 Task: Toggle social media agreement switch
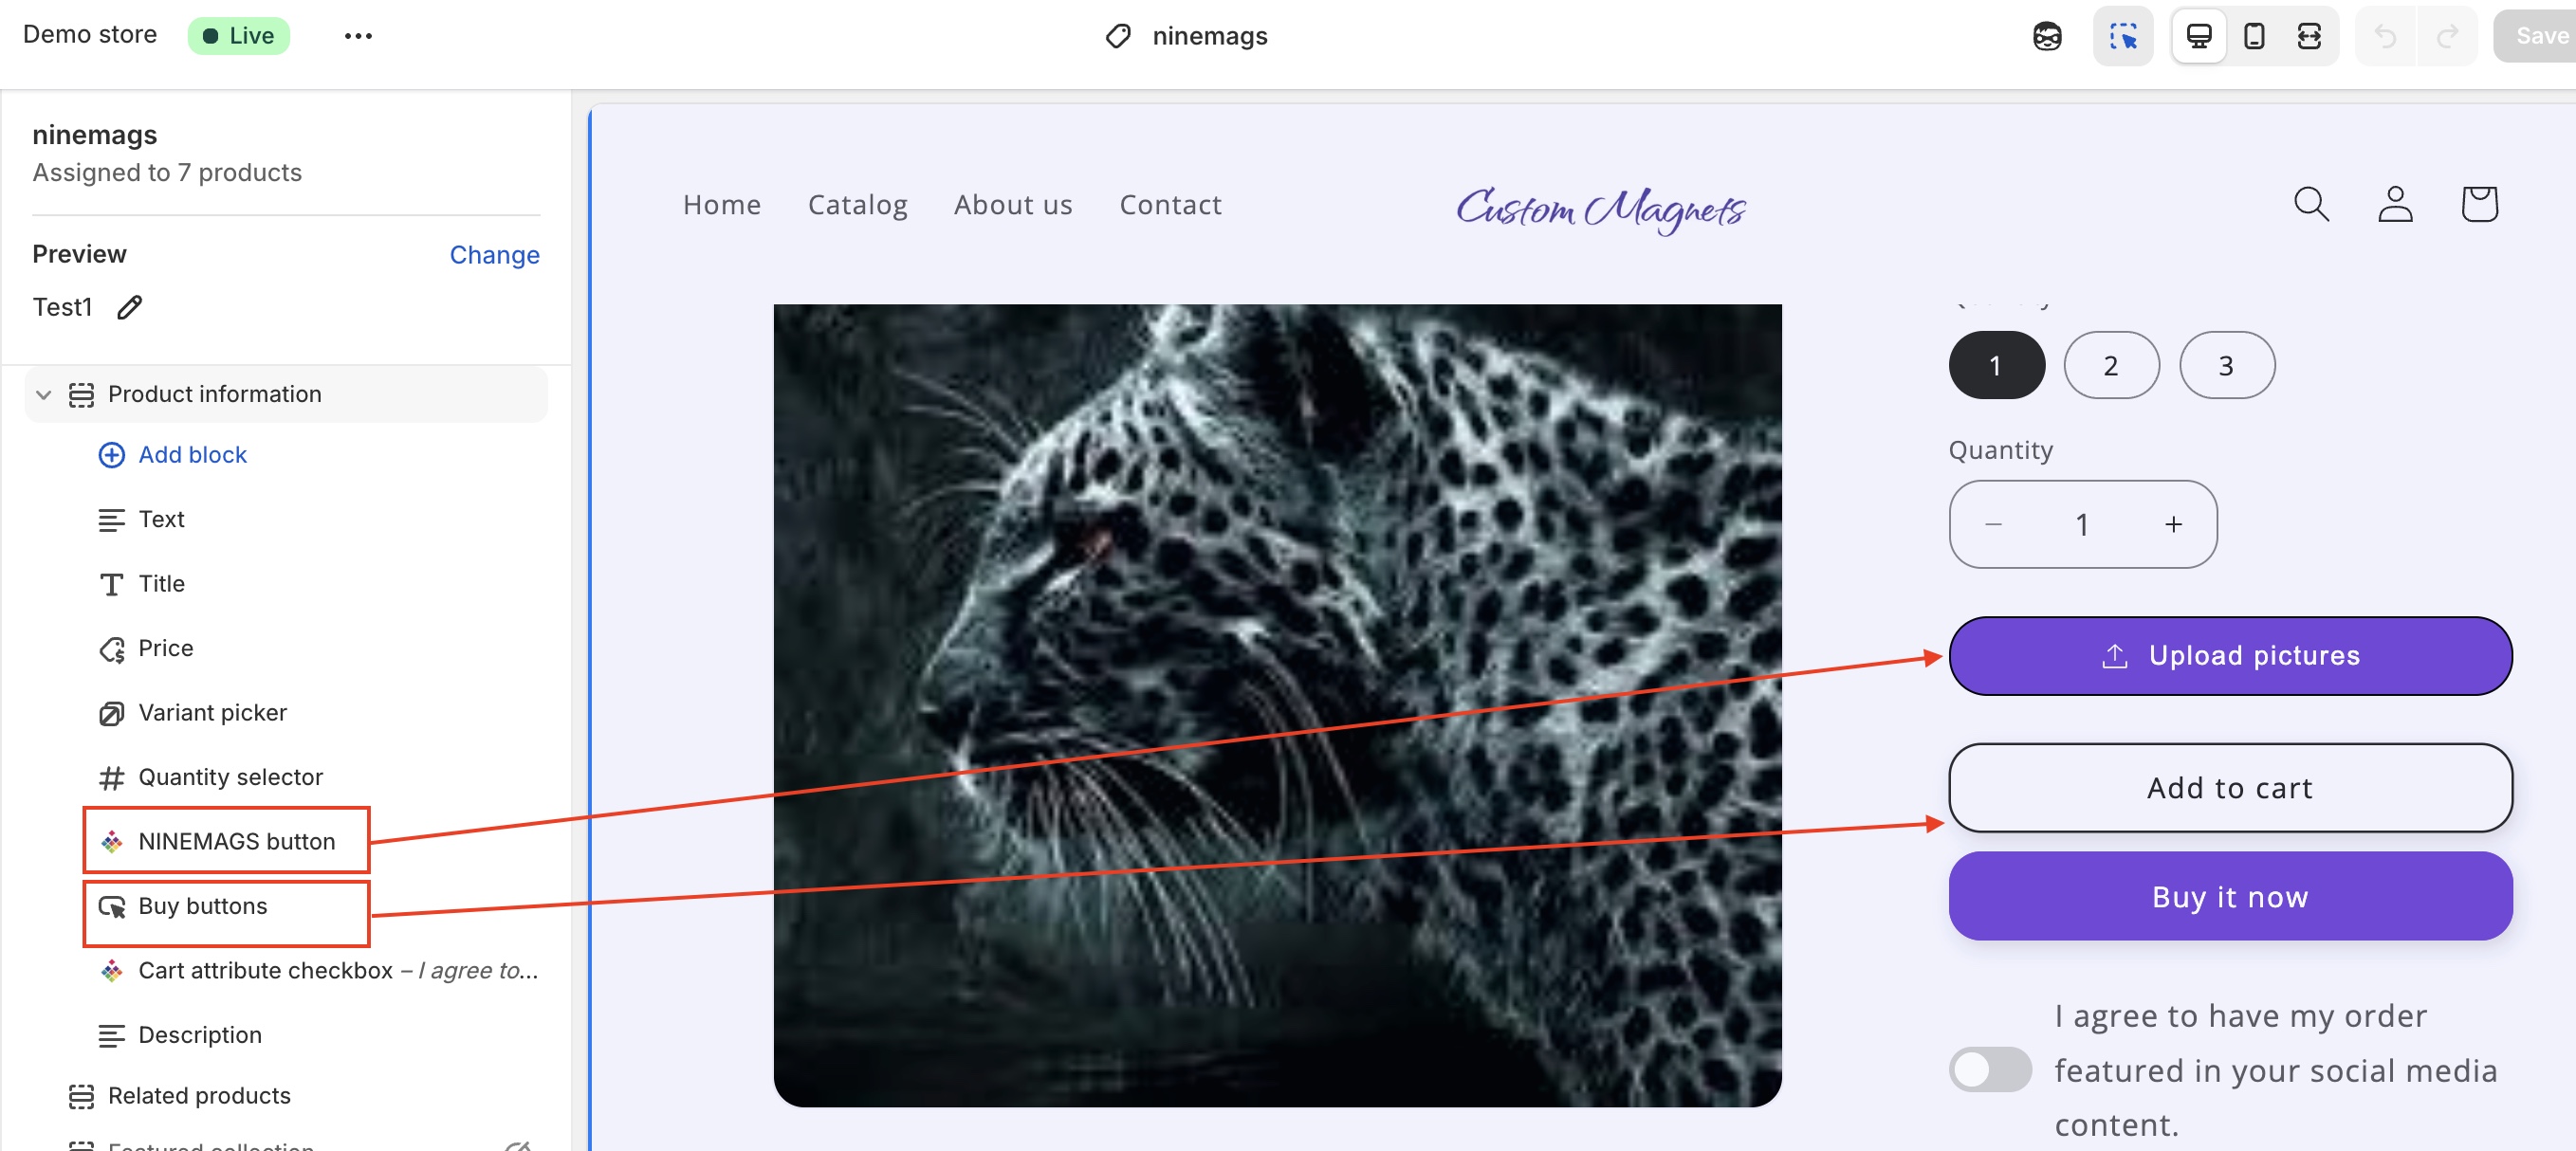pos(1989,1069)
